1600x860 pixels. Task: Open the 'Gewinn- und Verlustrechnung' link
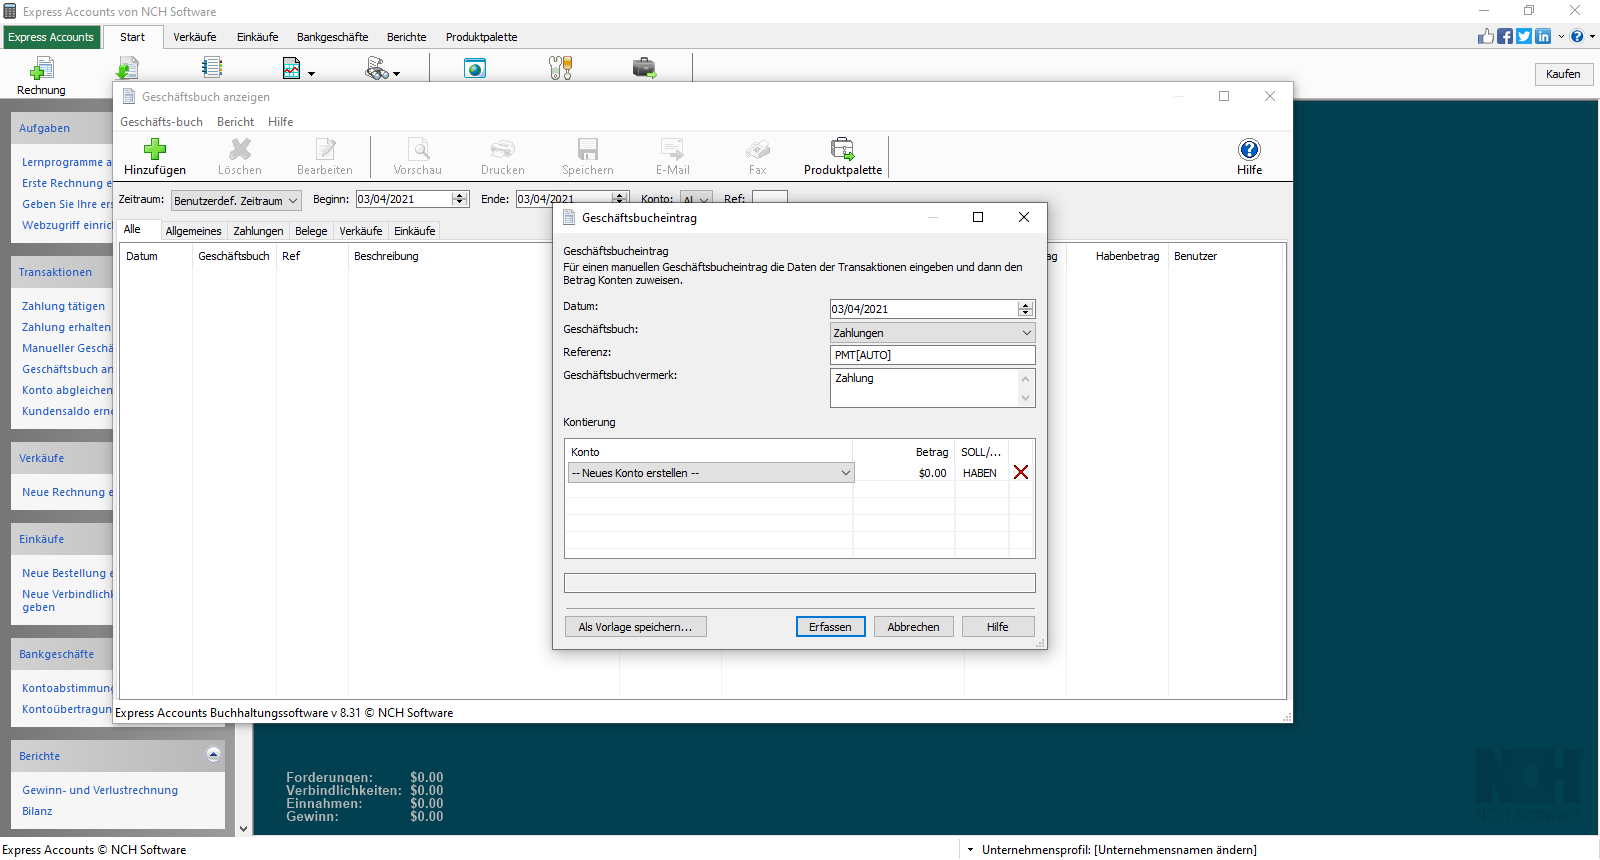100,790
